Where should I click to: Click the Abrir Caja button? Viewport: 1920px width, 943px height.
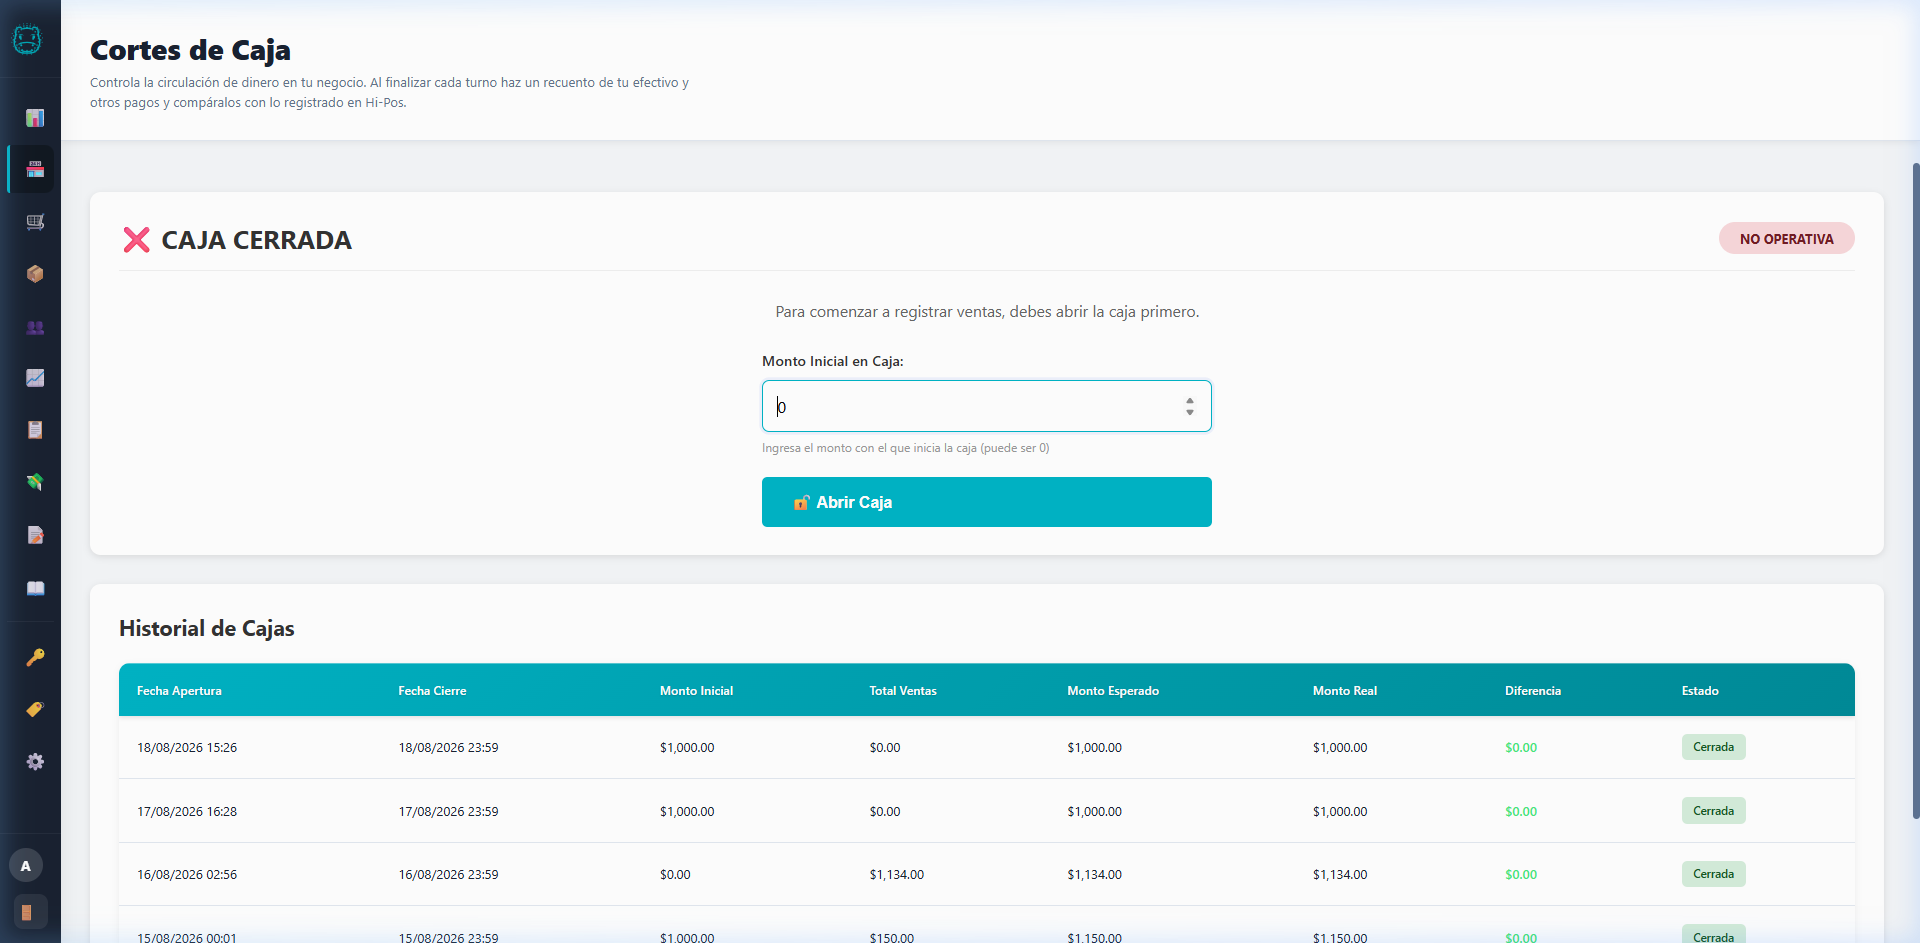(x=987, y=502)
